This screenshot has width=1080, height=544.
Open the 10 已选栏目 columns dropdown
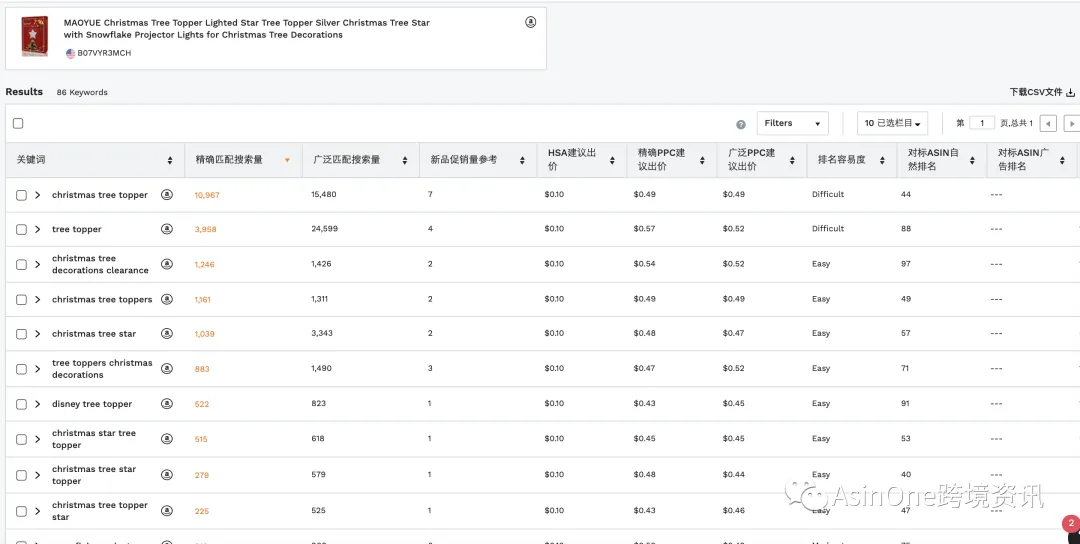point(892,123)
